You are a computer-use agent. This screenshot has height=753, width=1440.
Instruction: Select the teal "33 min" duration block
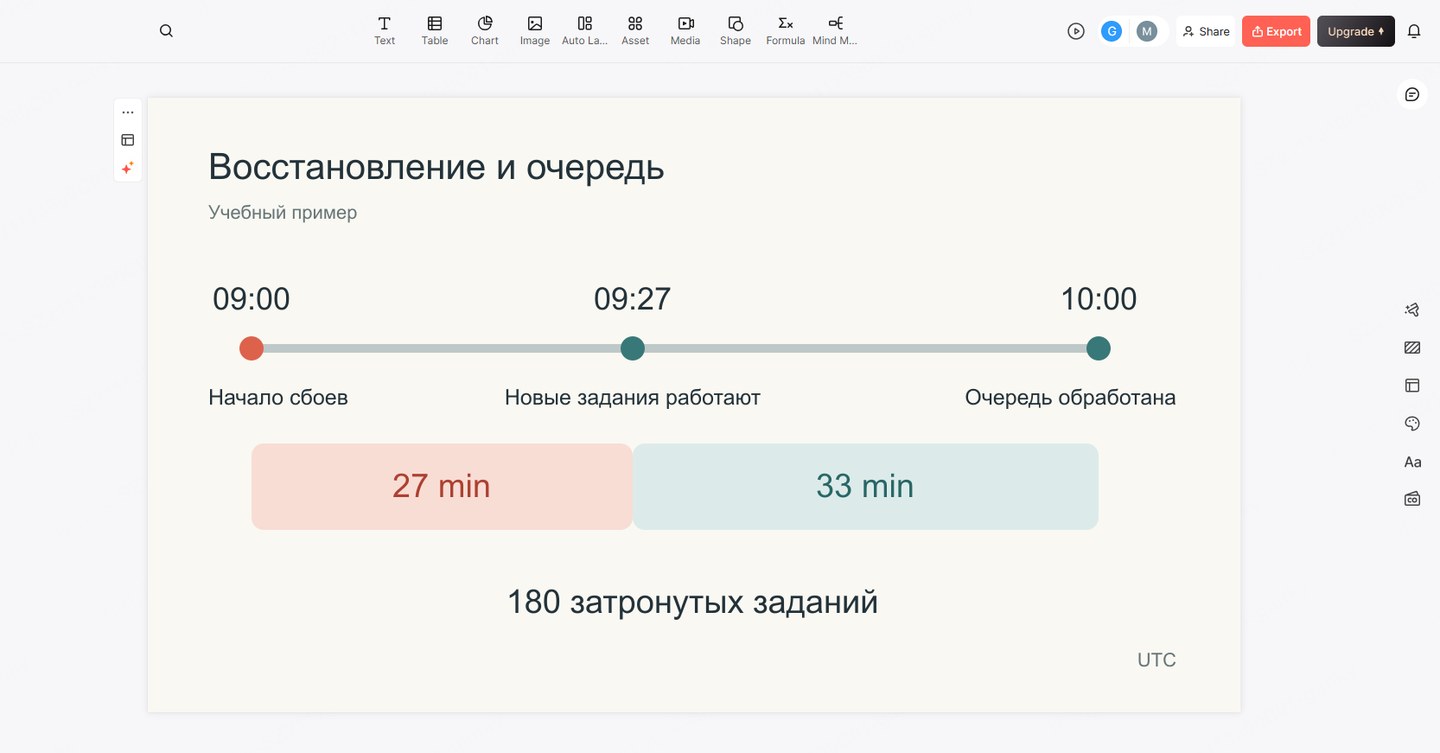coord(865,486)
